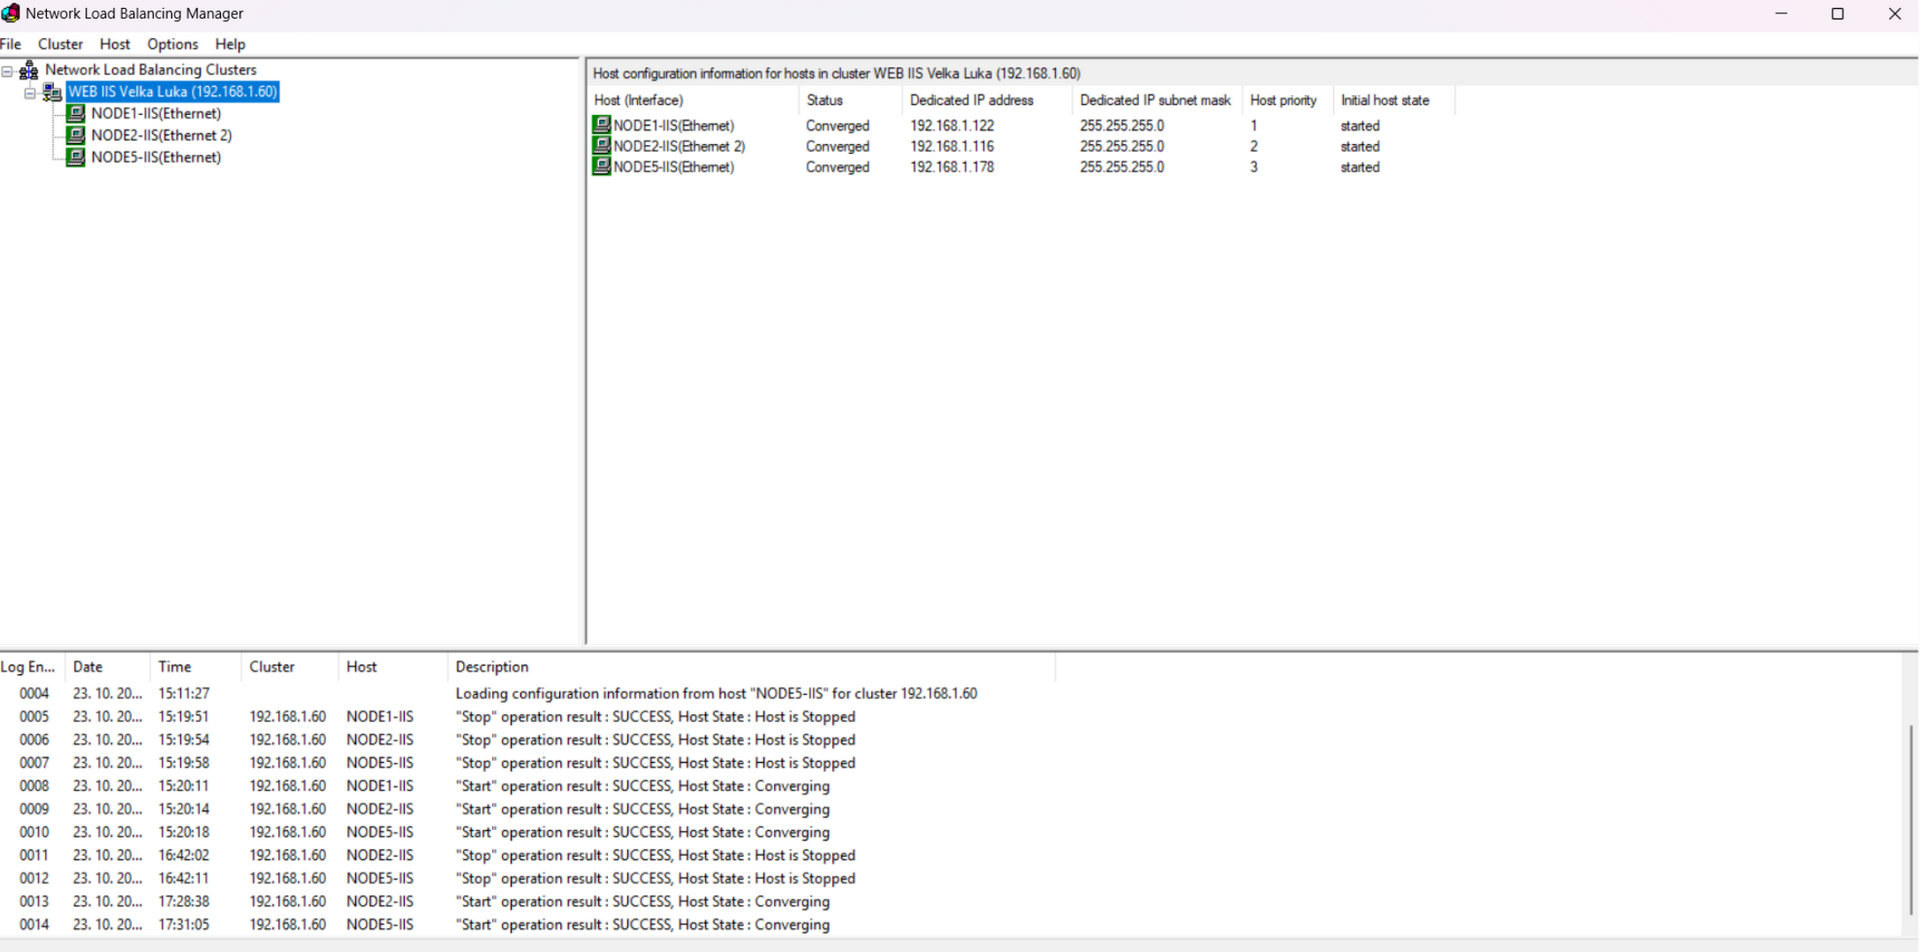Collapse the Network Load Balancing Clusters root node
The height and width of the screenshot is (952, 1920).
click(x=7, y=71)
